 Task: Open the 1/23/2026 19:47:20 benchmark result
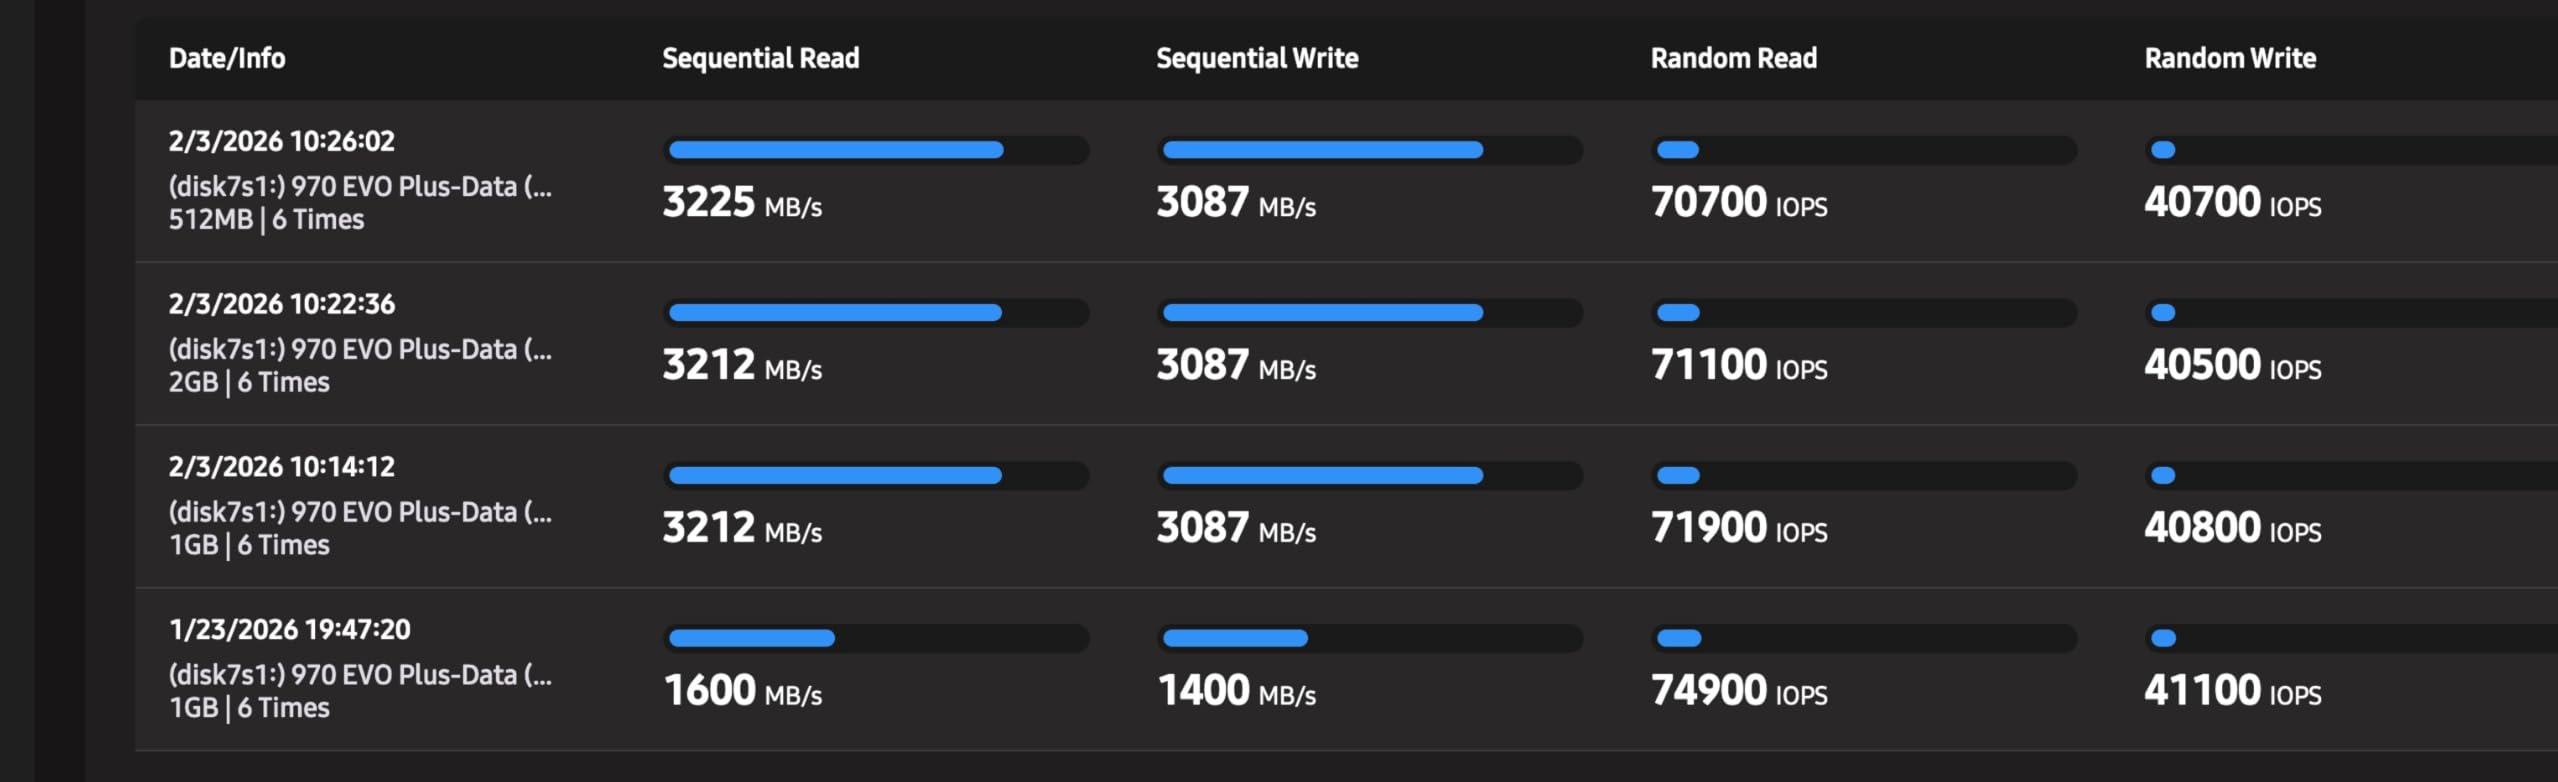289,630
